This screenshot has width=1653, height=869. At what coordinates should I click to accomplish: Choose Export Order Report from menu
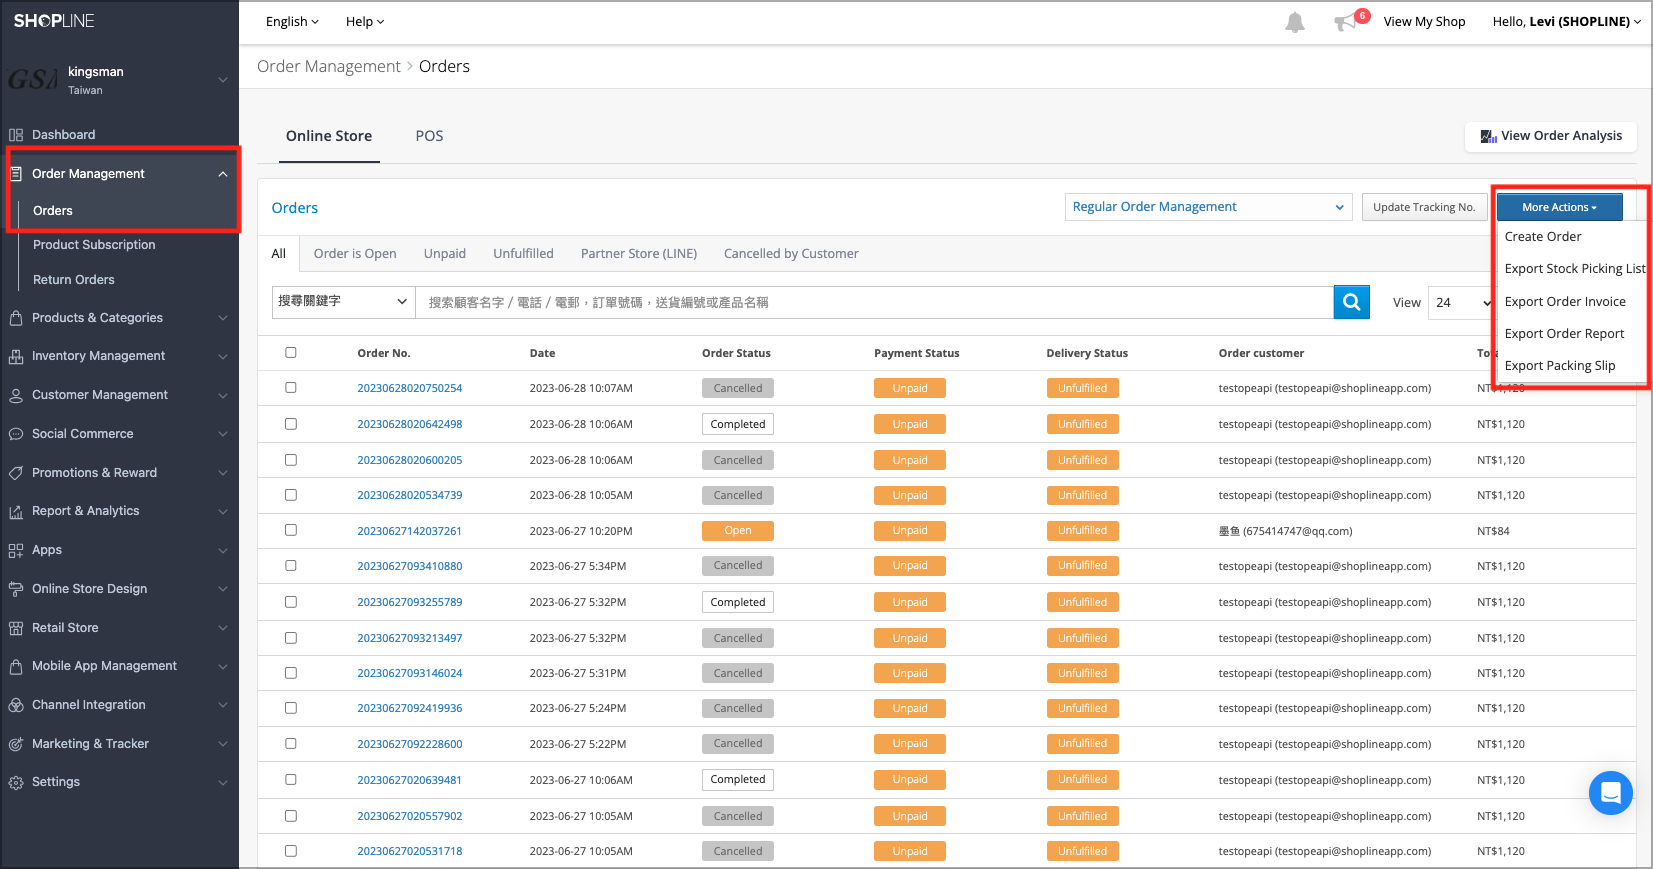point(1564,334)
